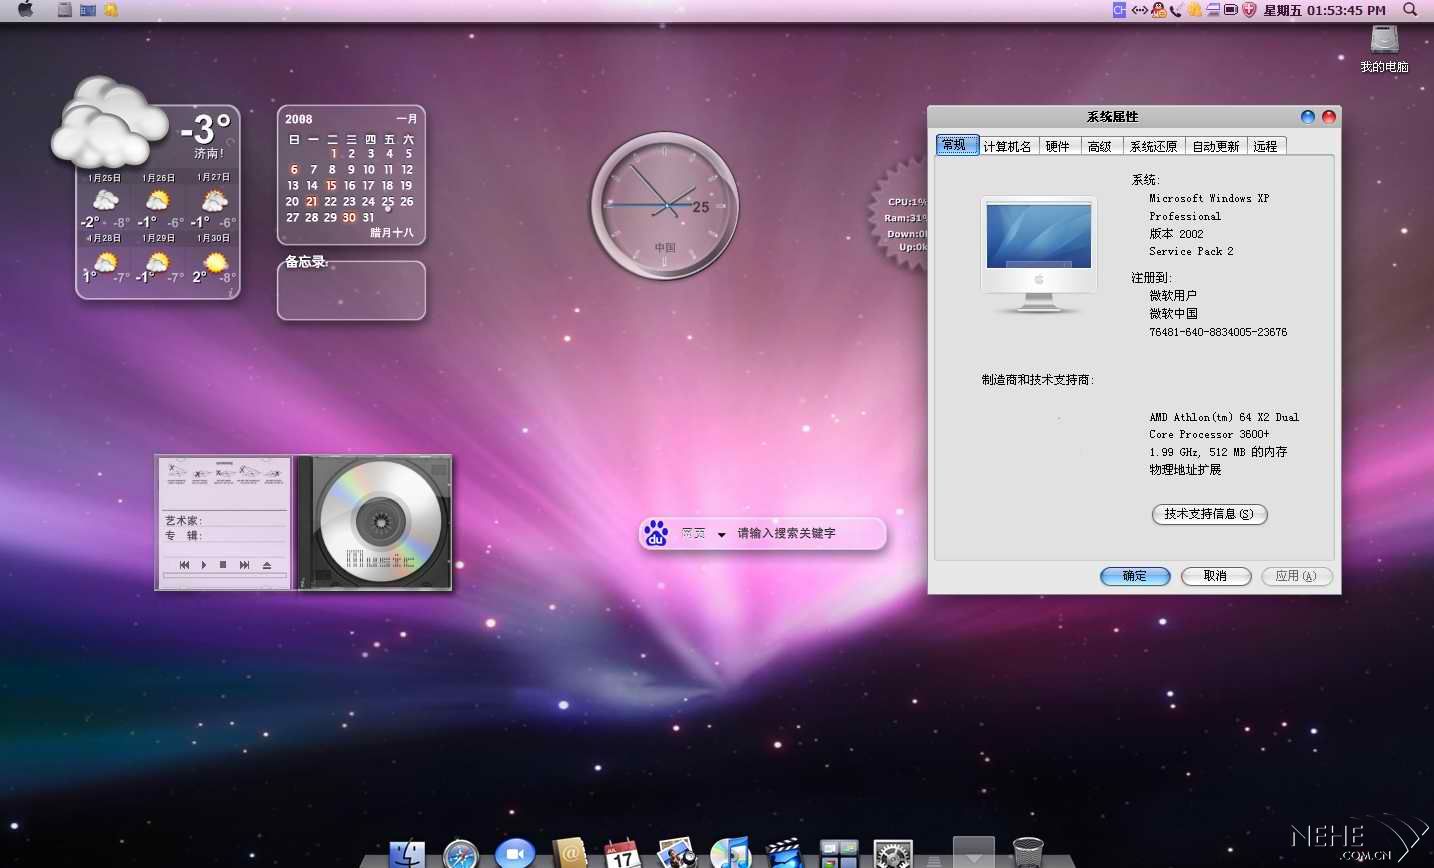1434x868 pixels.
Task: Click the Apple logo menu
Action: click(26, 9)
